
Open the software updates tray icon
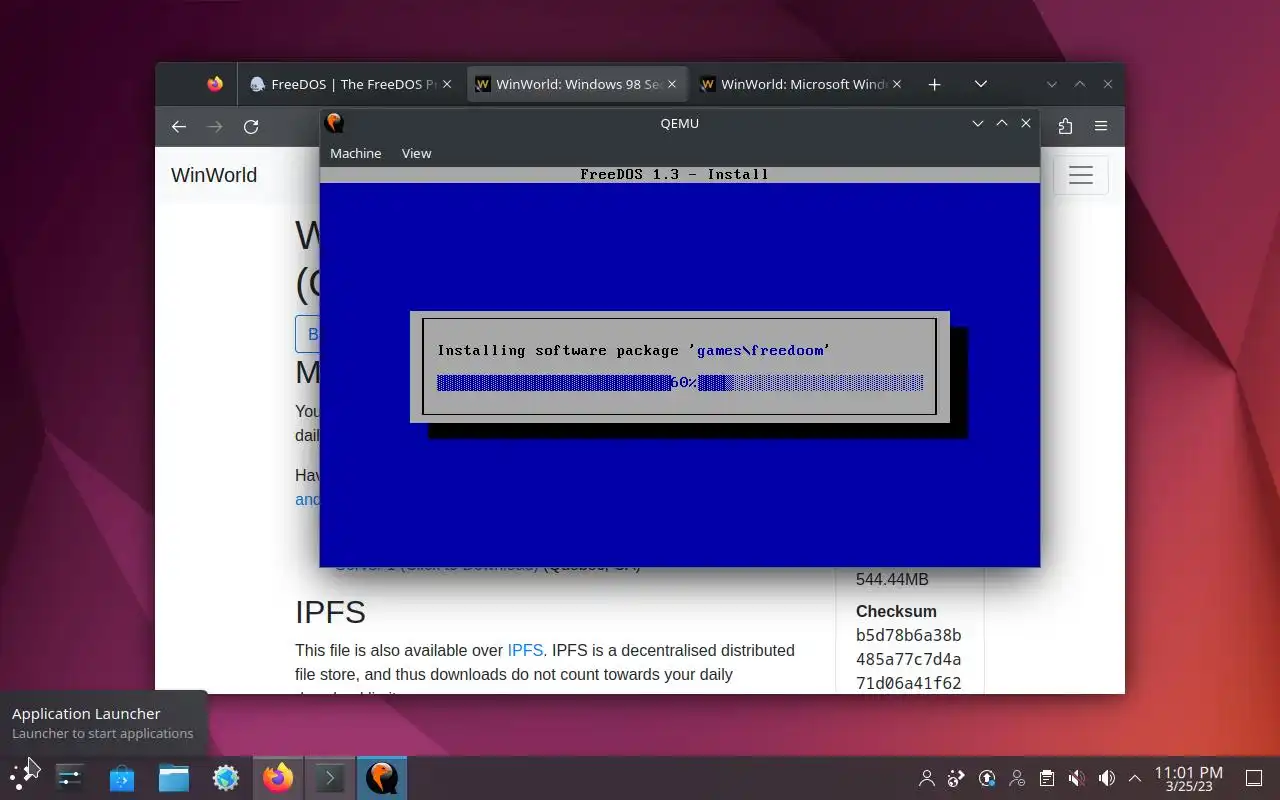(987, 778)
